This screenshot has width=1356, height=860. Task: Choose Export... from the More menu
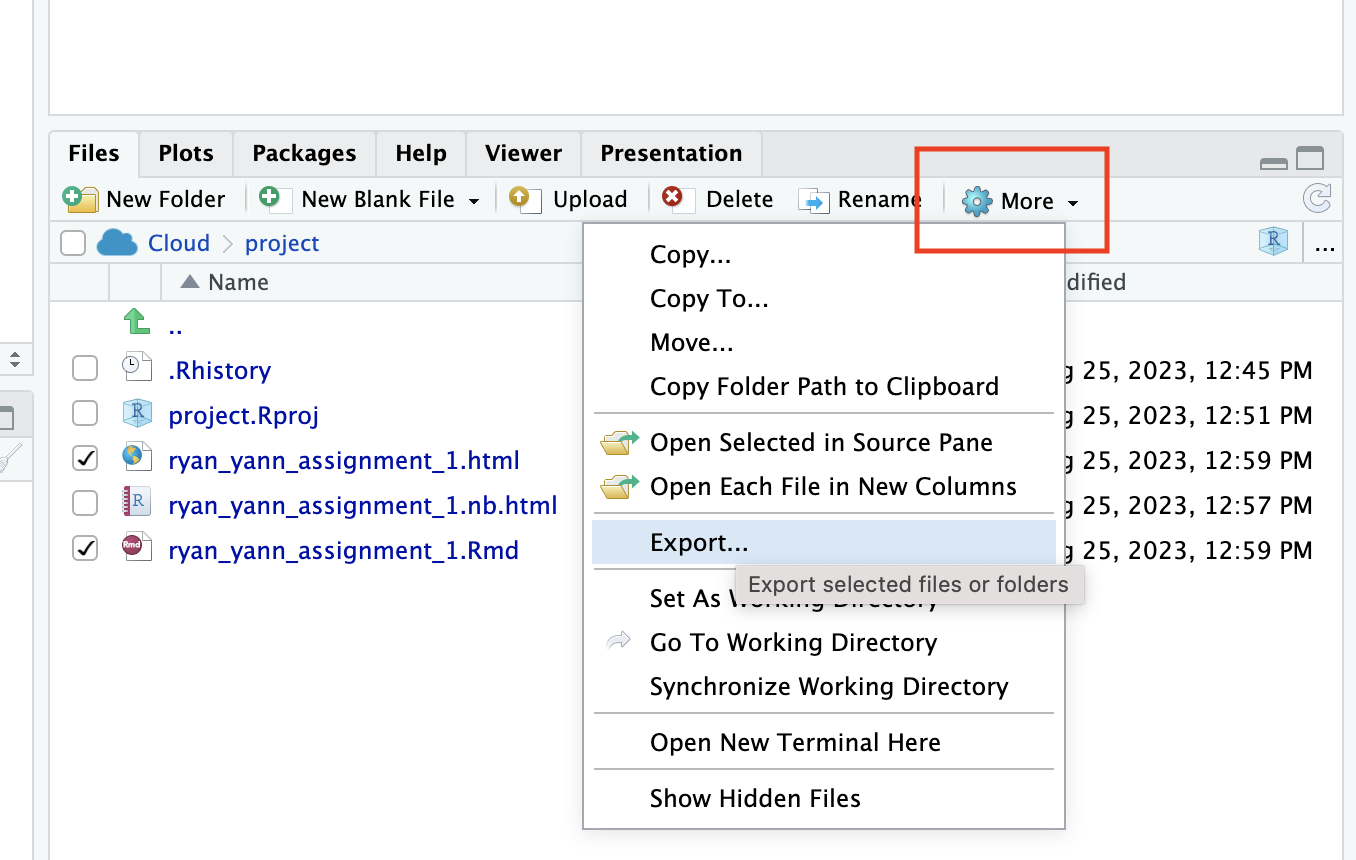click(x=698, y=542)
